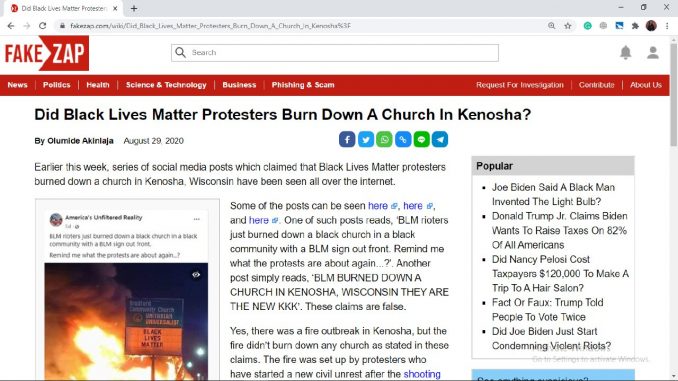Open the Politics menu item
Screen dimensions: 678x381
[x=57, y=85]
